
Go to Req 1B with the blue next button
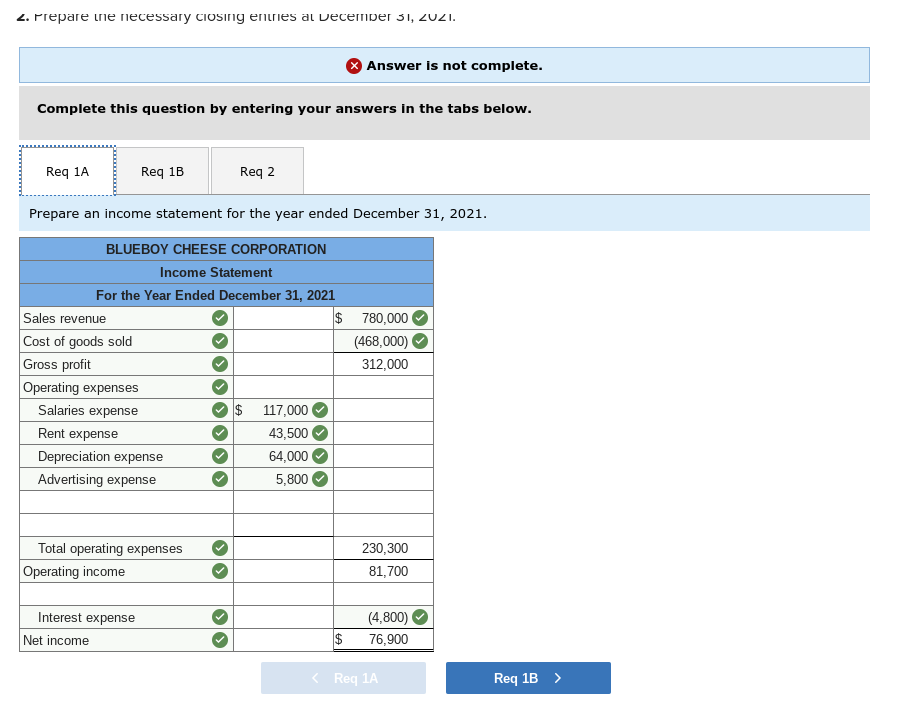528,678
